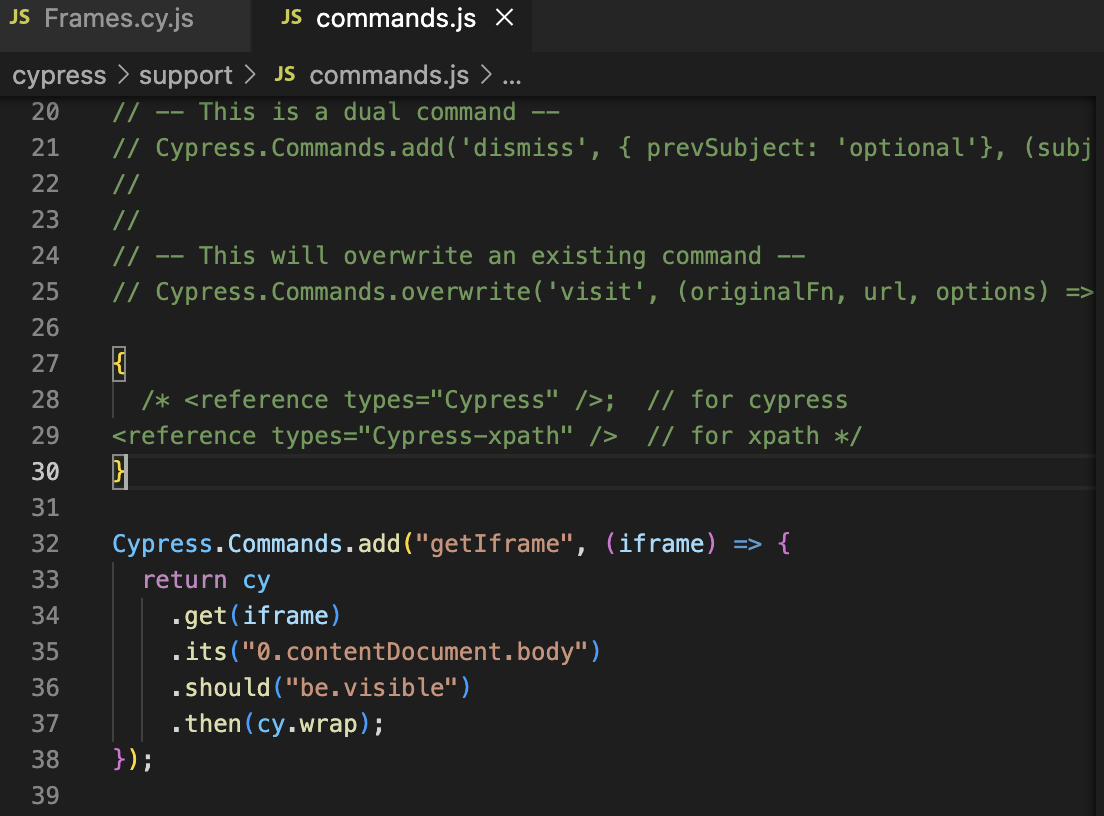Close the commands.js tab
The width and height of the screenshot is (1104, 816).
point(504,18)
